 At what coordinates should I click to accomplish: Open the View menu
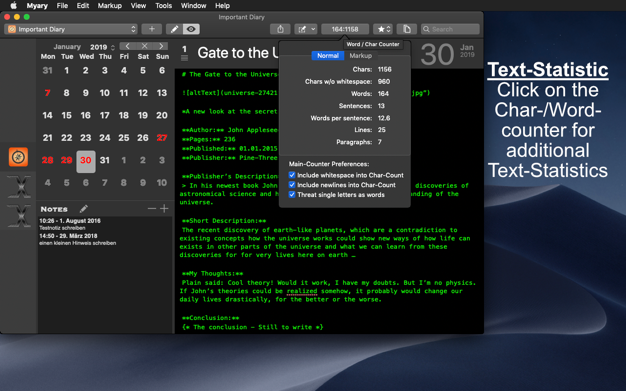click(138, 6)
